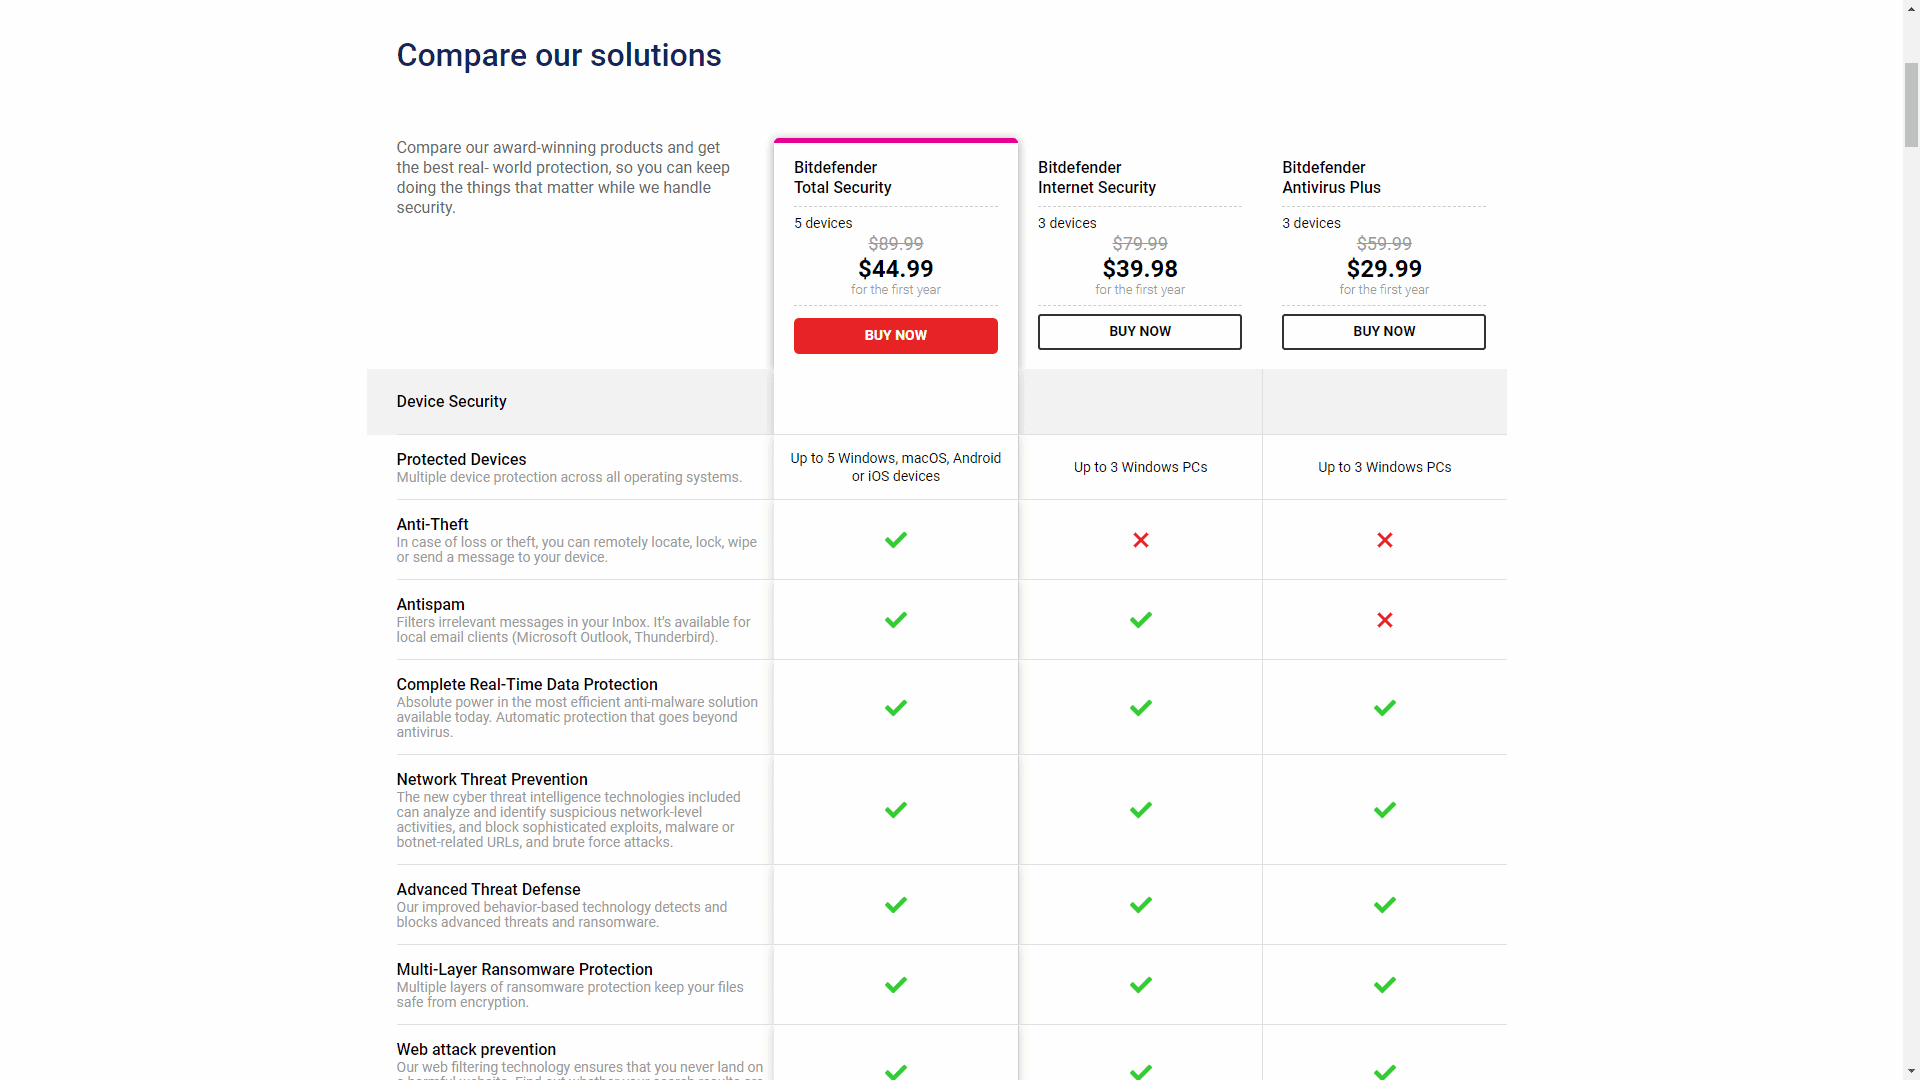The height and width of the screenshot is (1080, 1920).
Task: Click the Protected Devices feature title
Action: [461, 459]
